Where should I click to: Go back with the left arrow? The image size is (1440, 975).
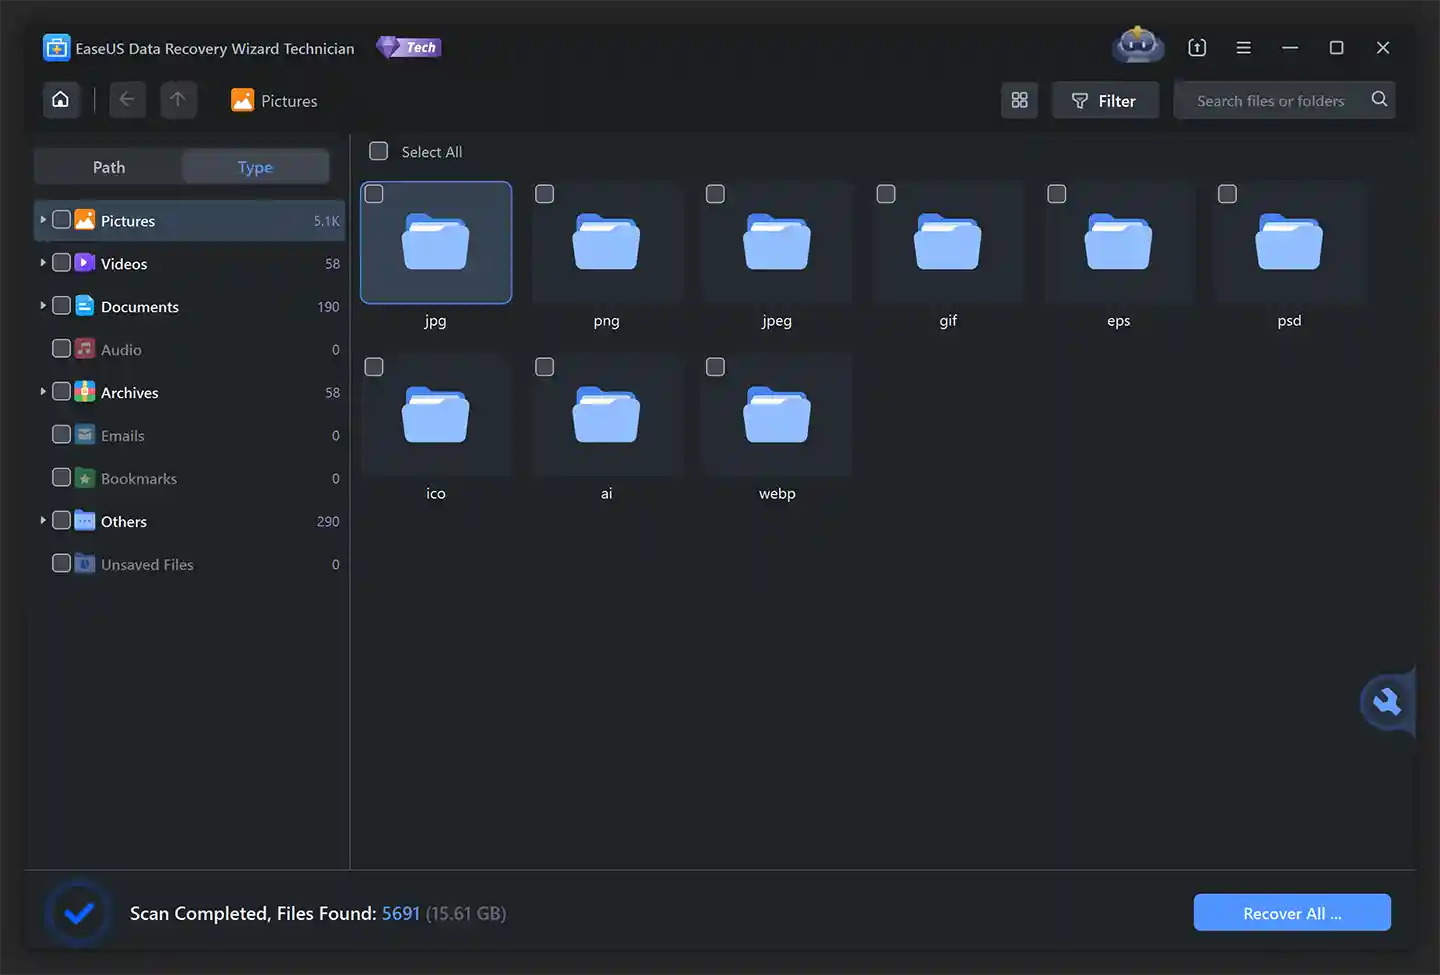pos(127,100)
